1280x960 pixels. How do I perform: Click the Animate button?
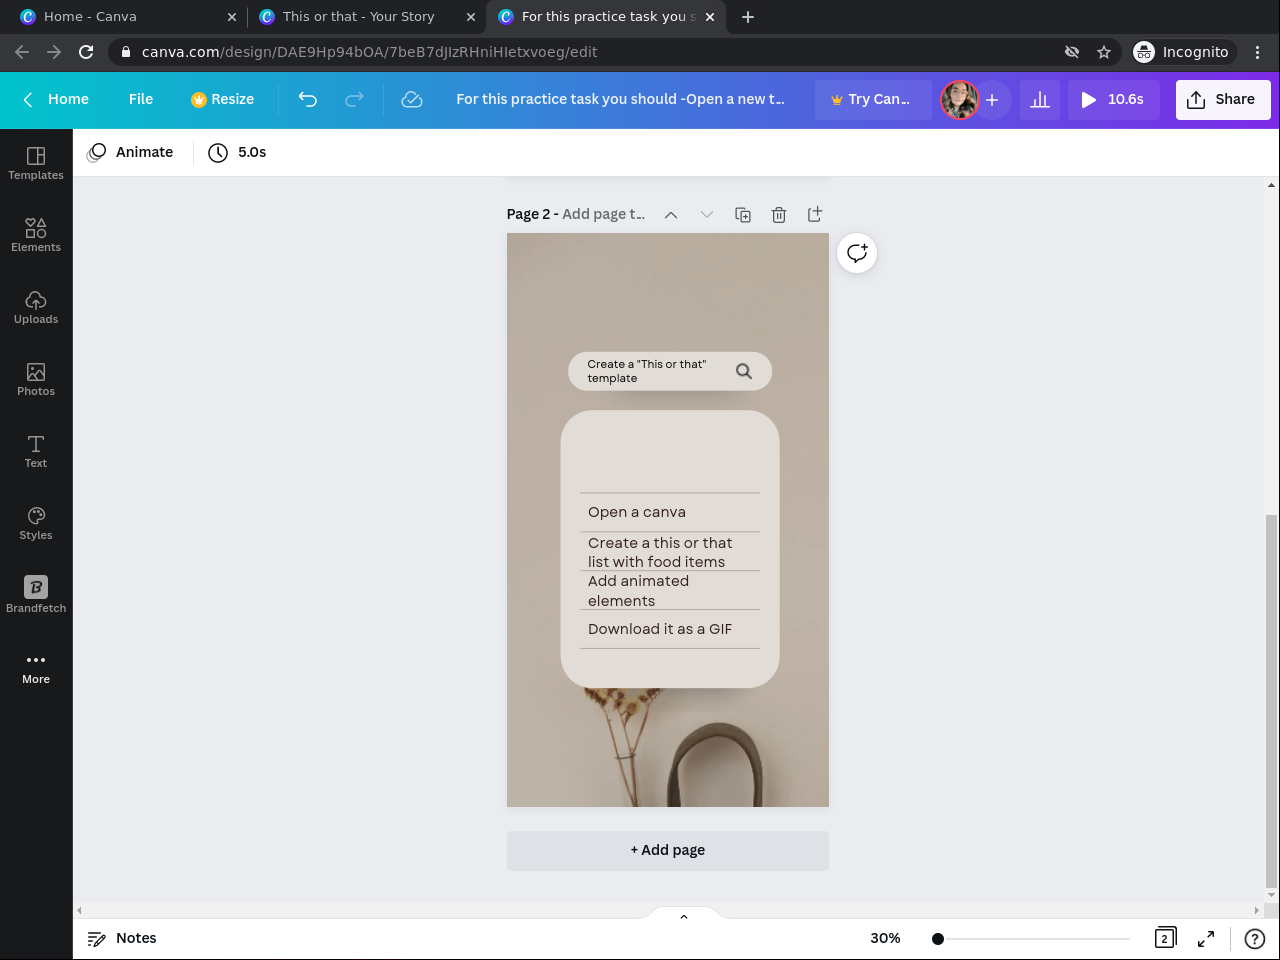(130, 152)
